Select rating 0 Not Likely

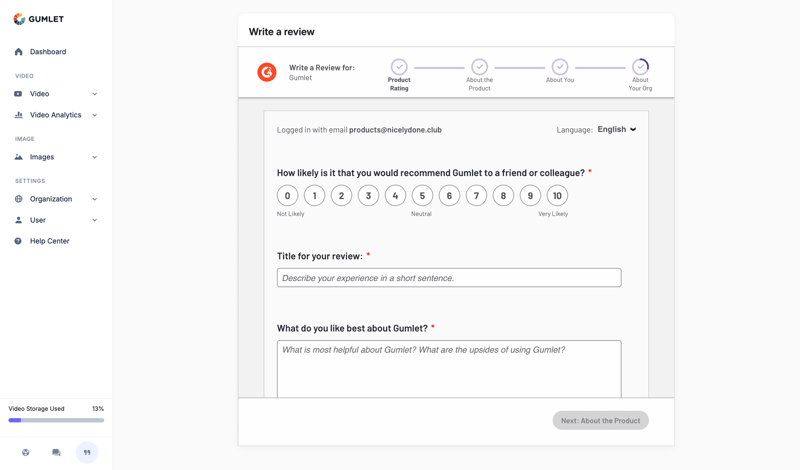click(x=287, y=195)
